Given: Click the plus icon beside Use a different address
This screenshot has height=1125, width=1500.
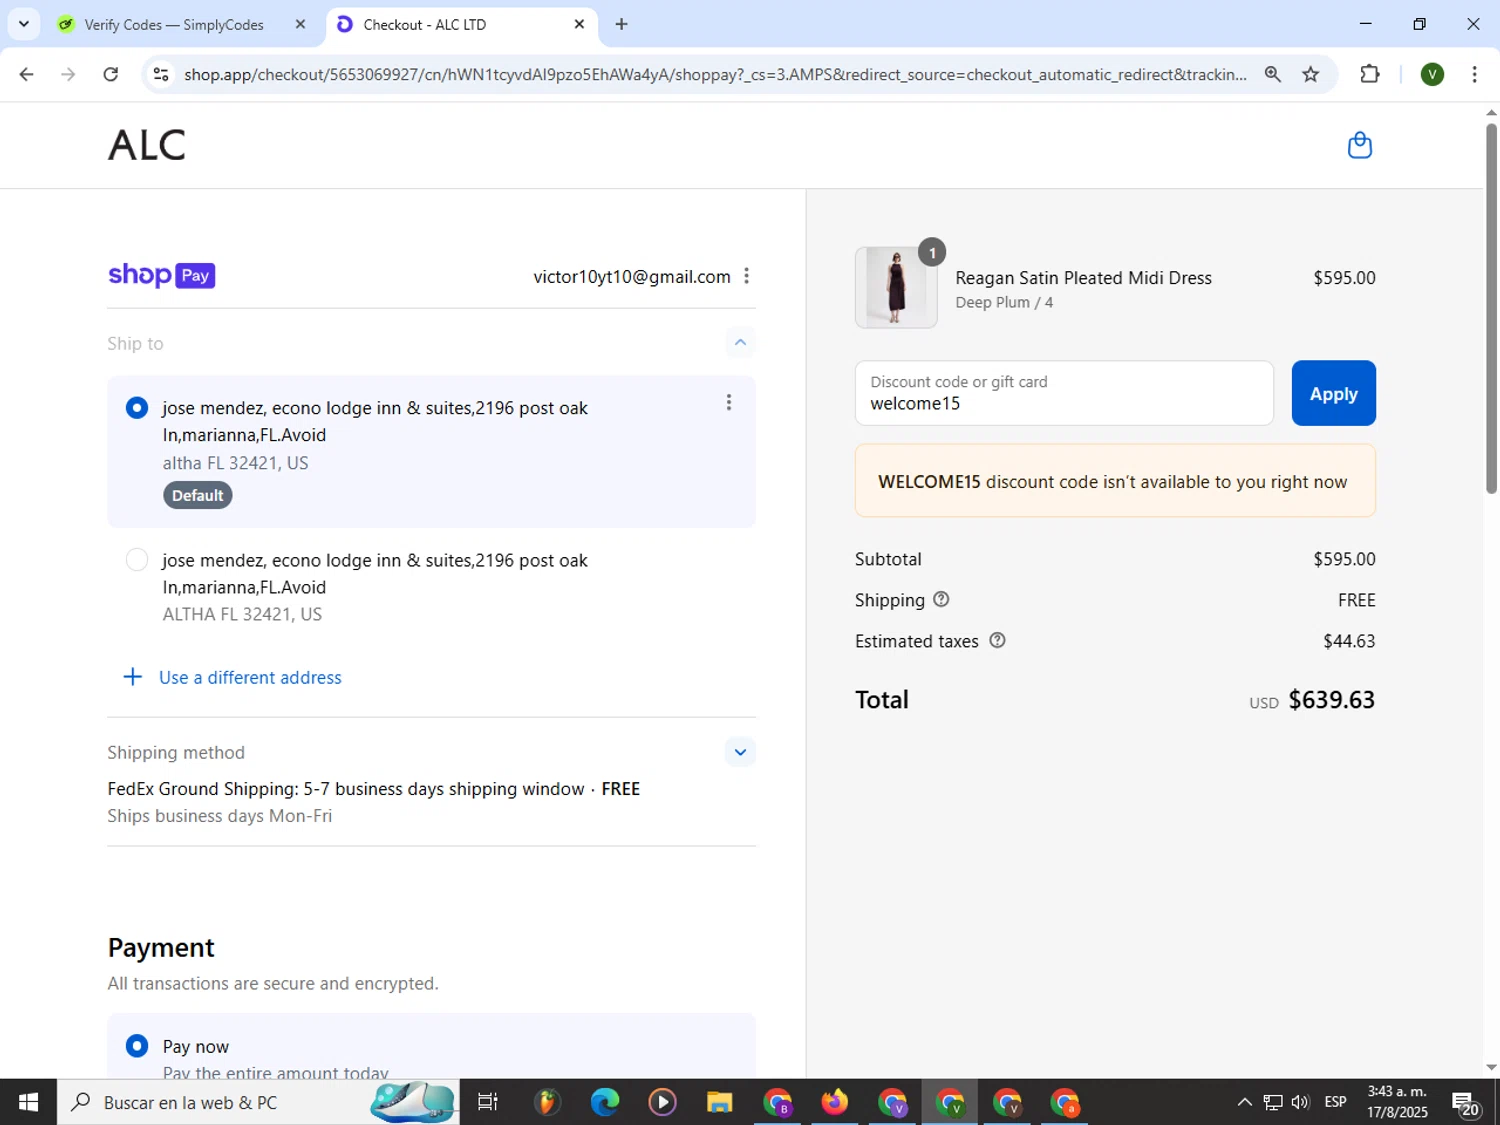Looking at the screenshot, I should pyautogui.click(x=132, y=677).
